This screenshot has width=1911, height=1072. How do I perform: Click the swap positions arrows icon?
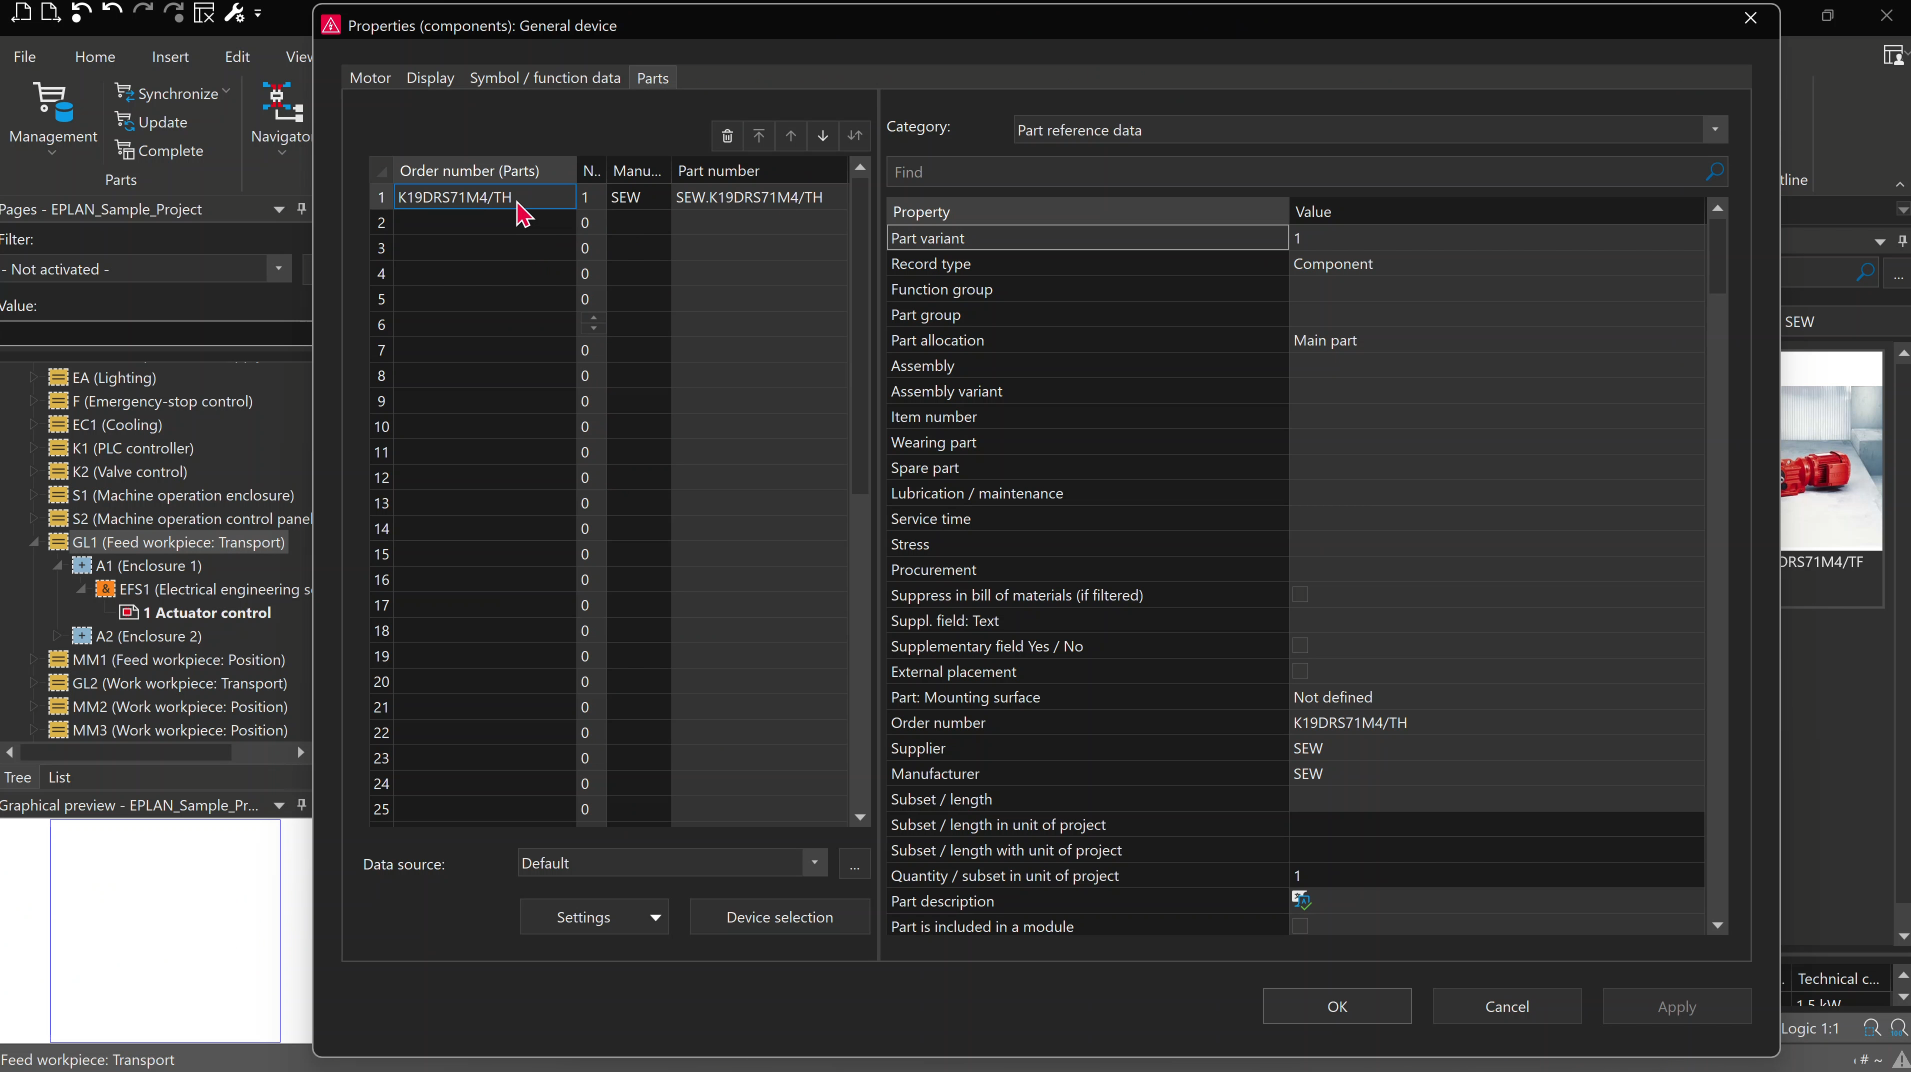click(x=855, y=136)
